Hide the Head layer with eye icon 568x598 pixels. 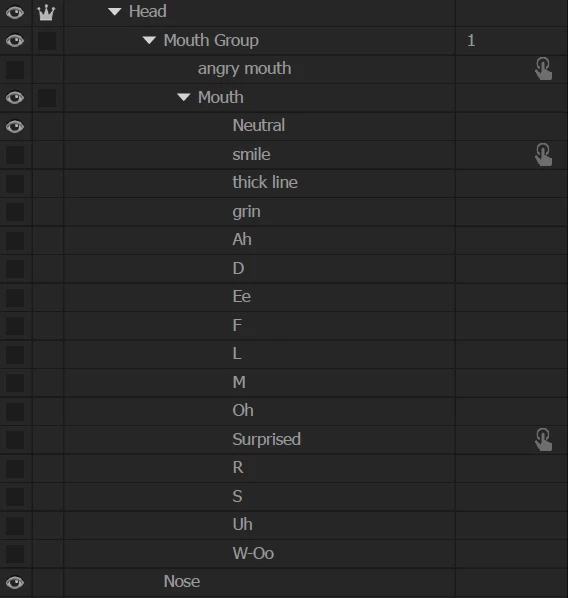pos(15,13)
